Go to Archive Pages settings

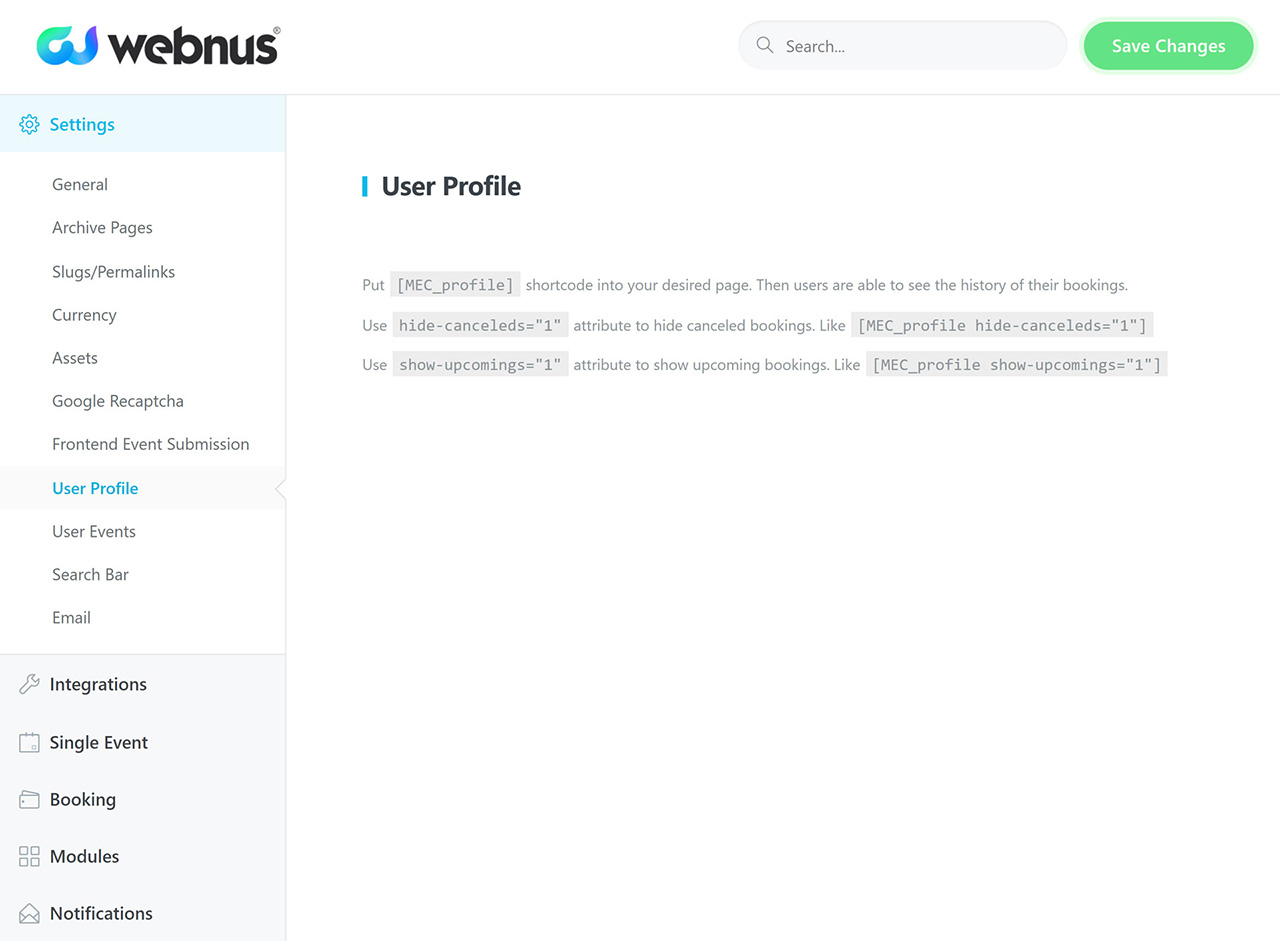[x=102, y=228]
